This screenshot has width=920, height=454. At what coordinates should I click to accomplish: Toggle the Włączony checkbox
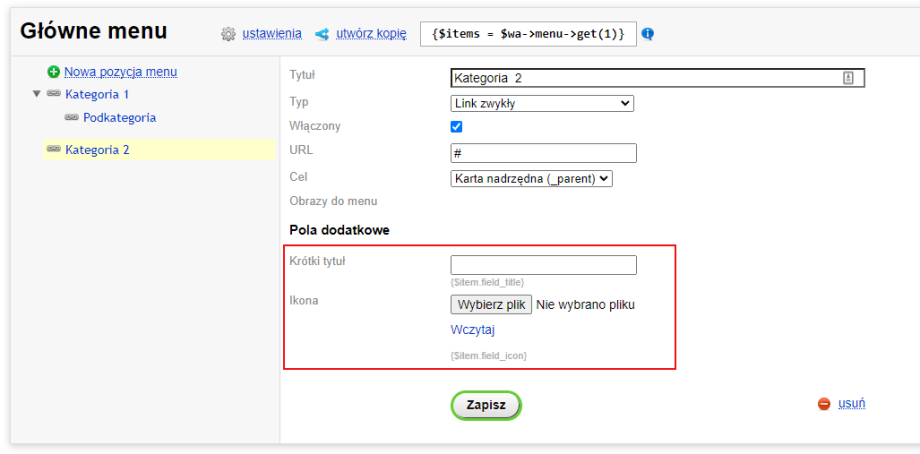[x=457, y=127]
